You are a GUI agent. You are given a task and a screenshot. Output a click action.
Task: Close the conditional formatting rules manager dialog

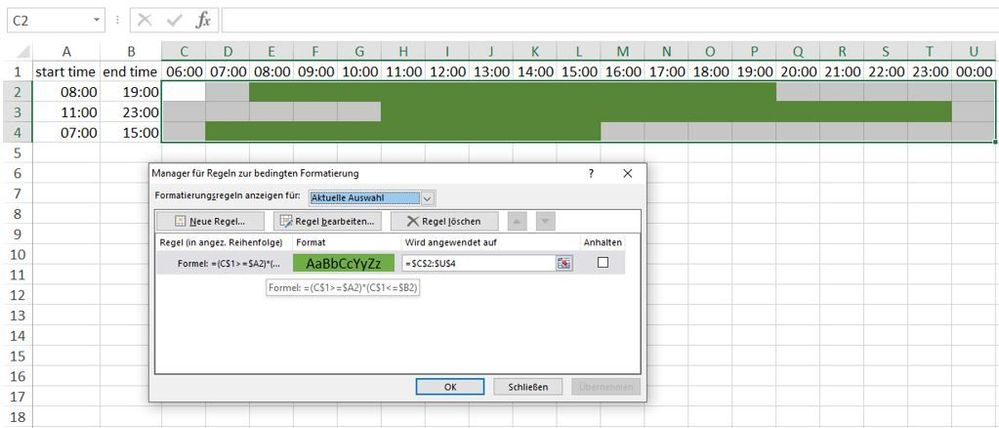627,173
